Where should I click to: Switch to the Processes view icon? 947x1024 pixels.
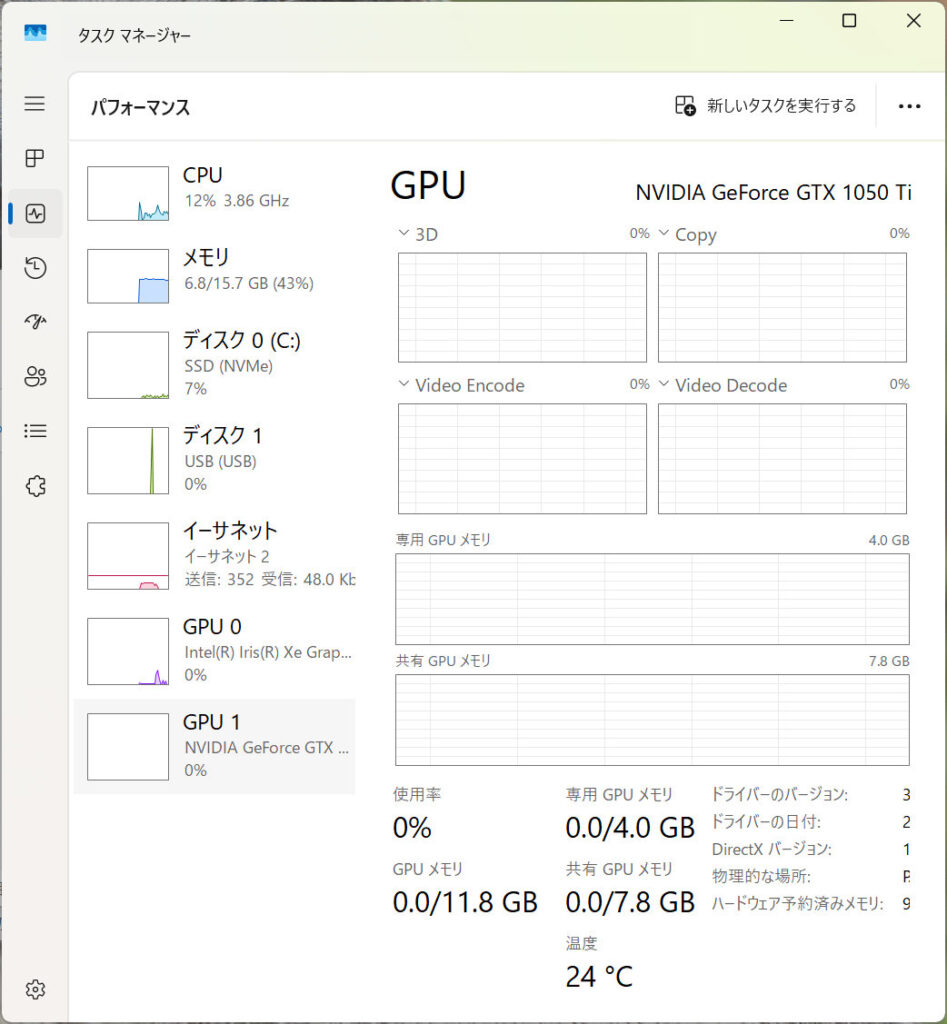click(x=34, y=158)
